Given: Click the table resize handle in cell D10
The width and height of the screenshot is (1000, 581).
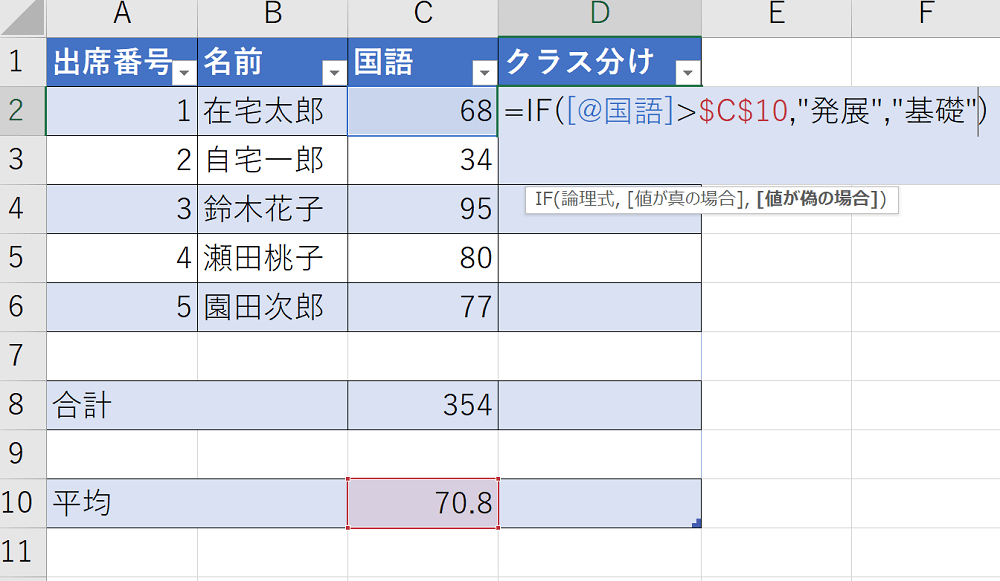Looking at the screenshot, I should [x=696, y=522].
